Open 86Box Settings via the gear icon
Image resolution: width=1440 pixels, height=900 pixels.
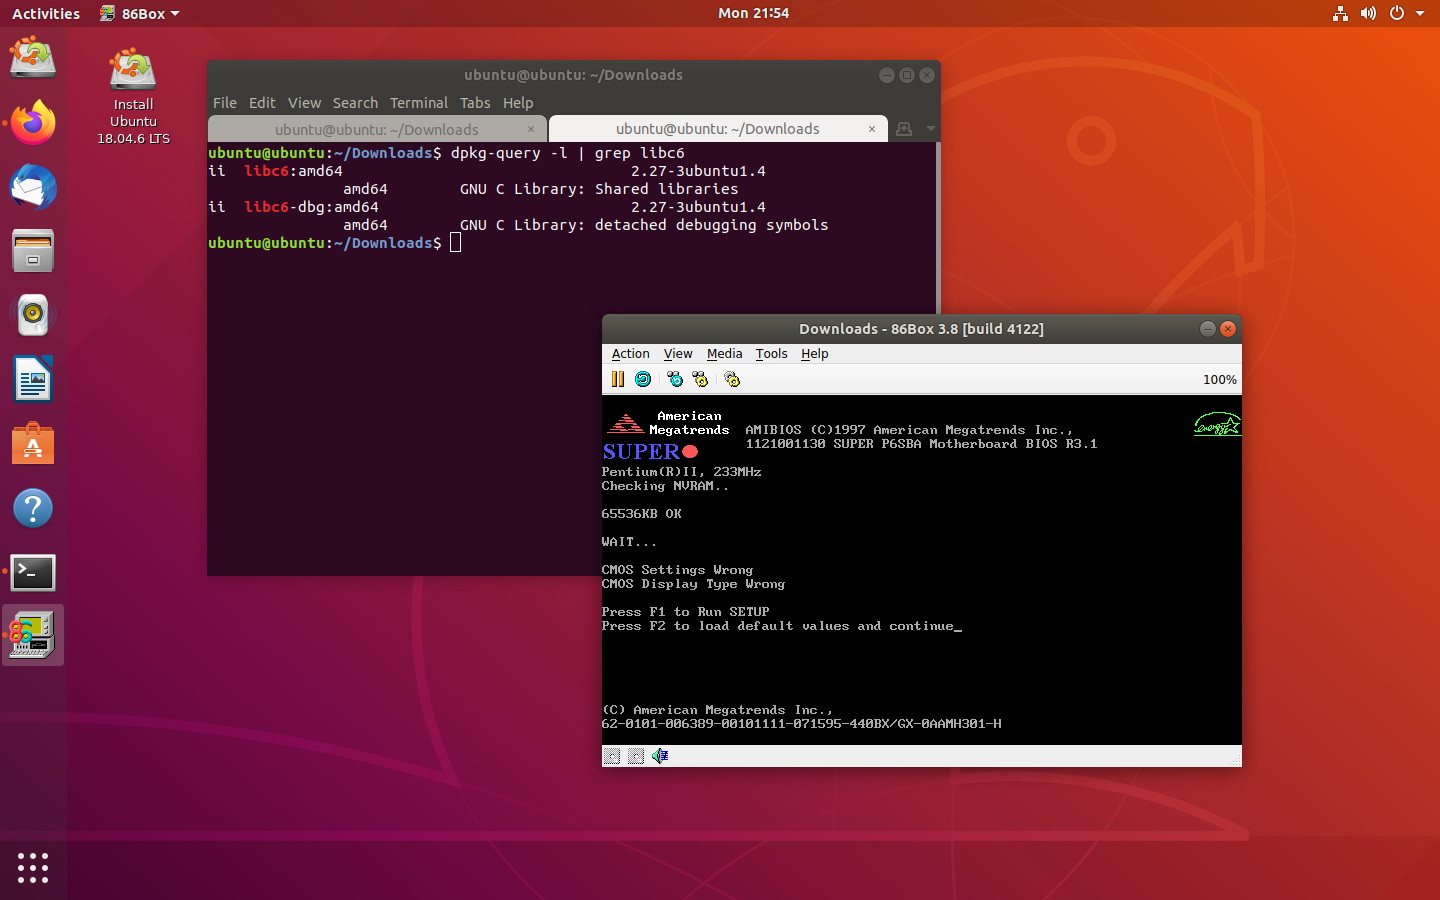pyautogui.click(x=732, y=379)
